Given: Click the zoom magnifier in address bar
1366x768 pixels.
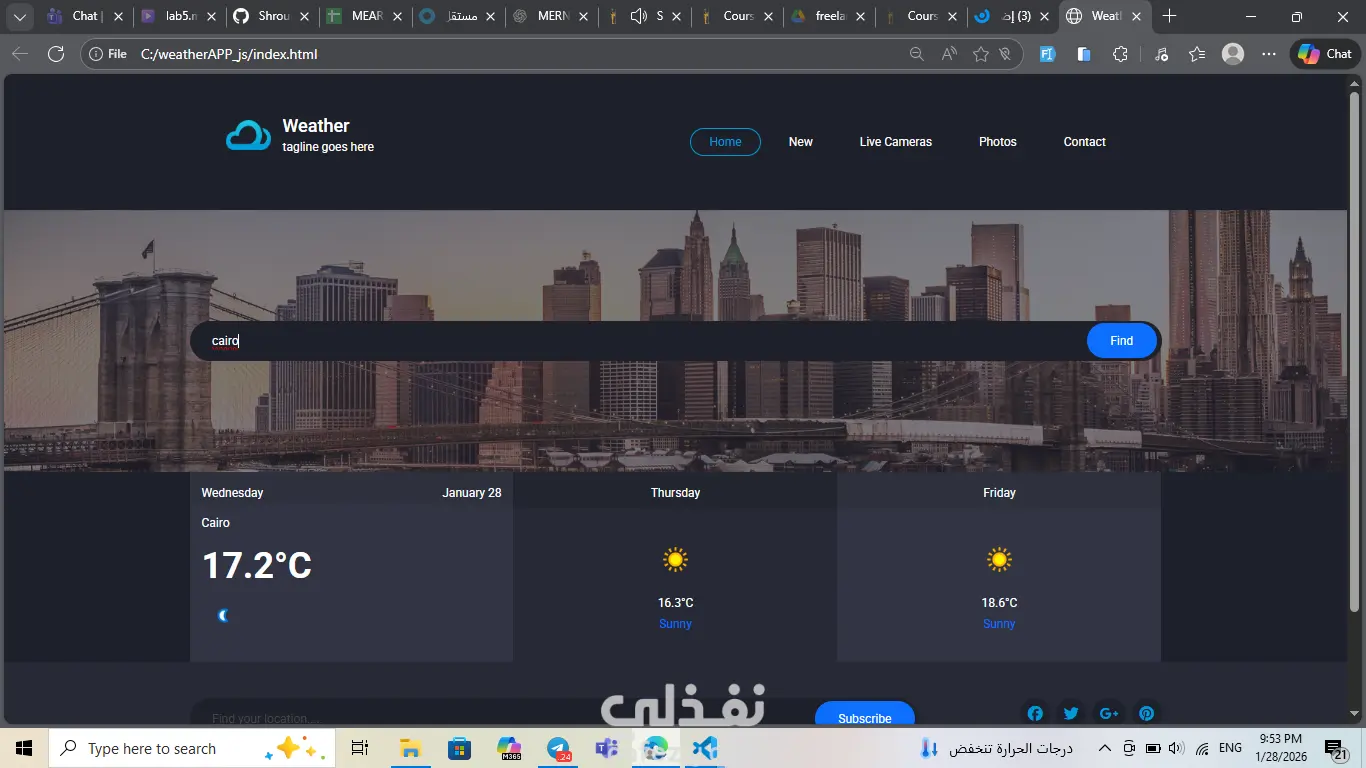Looking at the screenshot, I should (916, 54).
